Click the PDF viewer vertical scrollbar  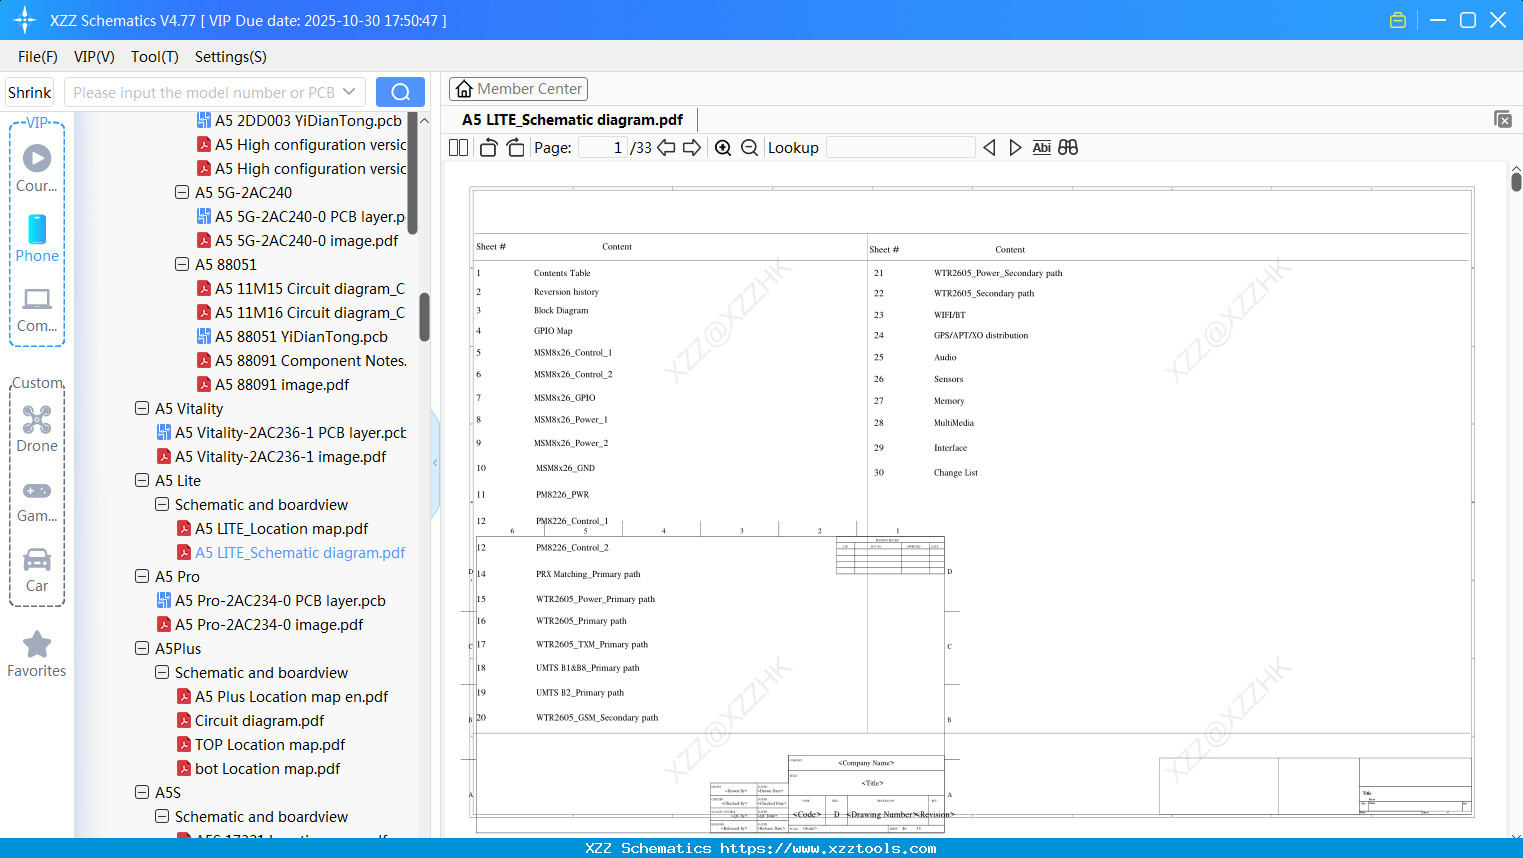(1516, 180)
